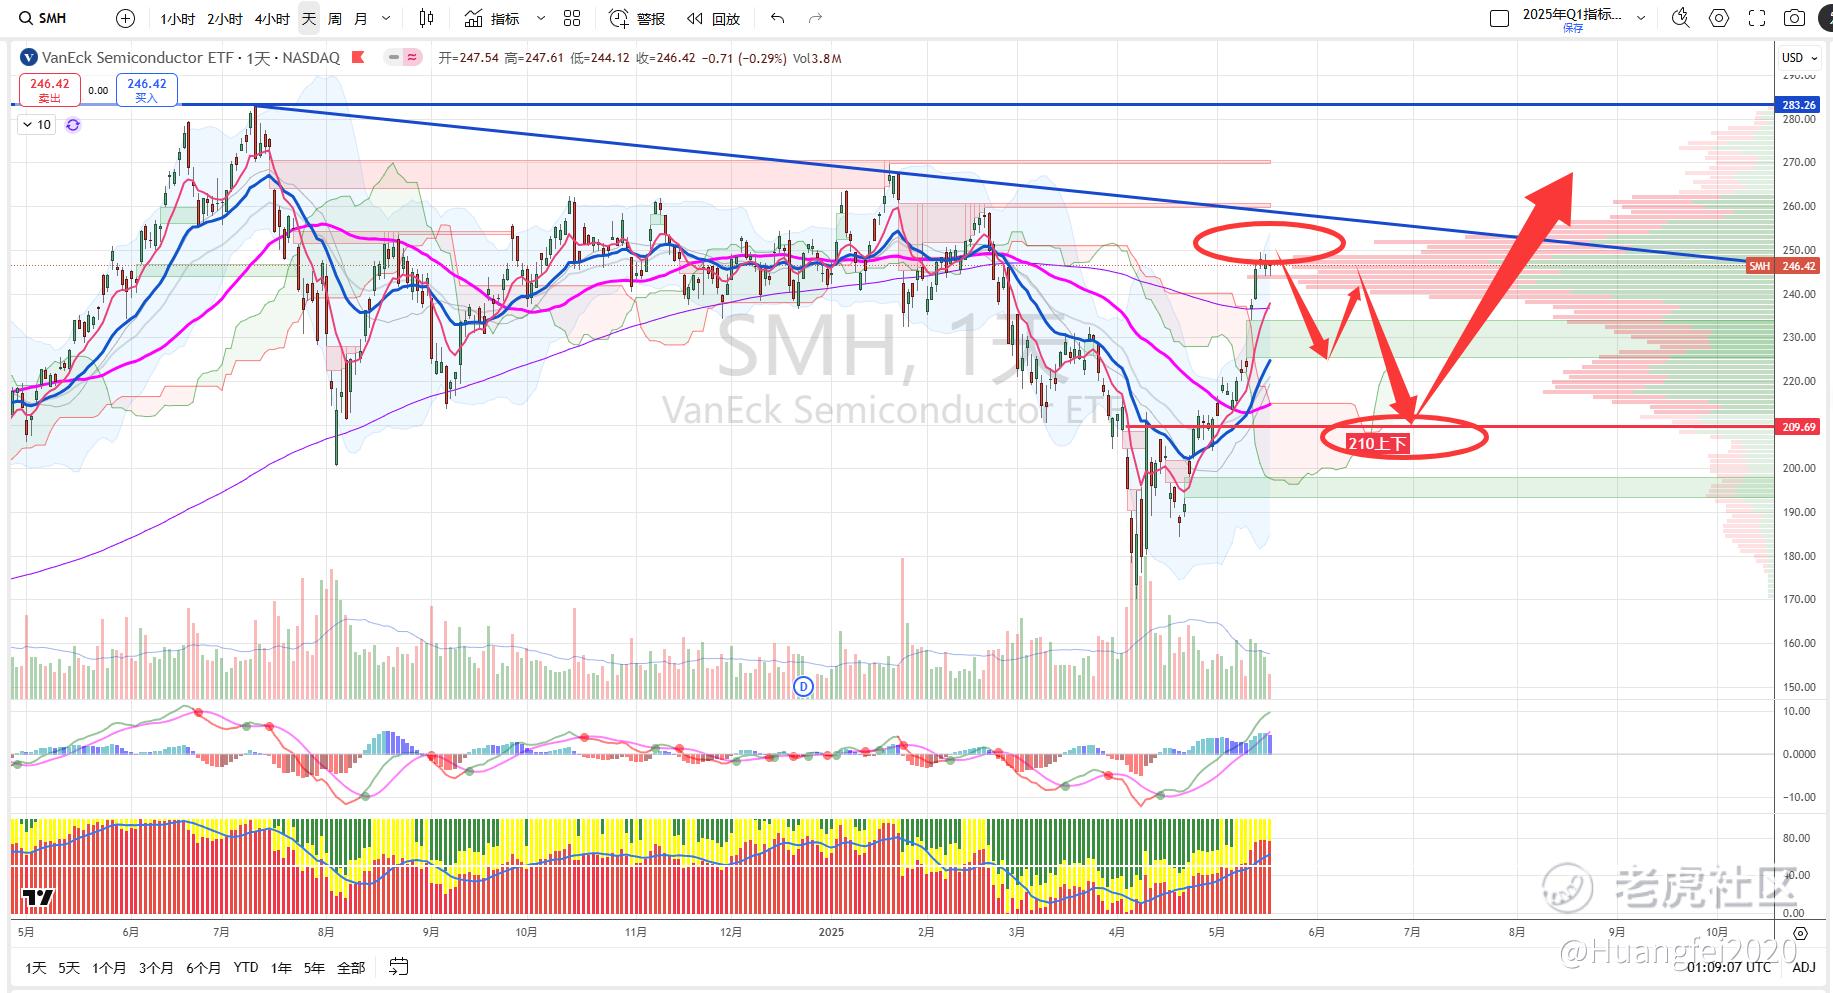
Task: Open the candlestick chart type selector
Action: [x=427, y=18]
